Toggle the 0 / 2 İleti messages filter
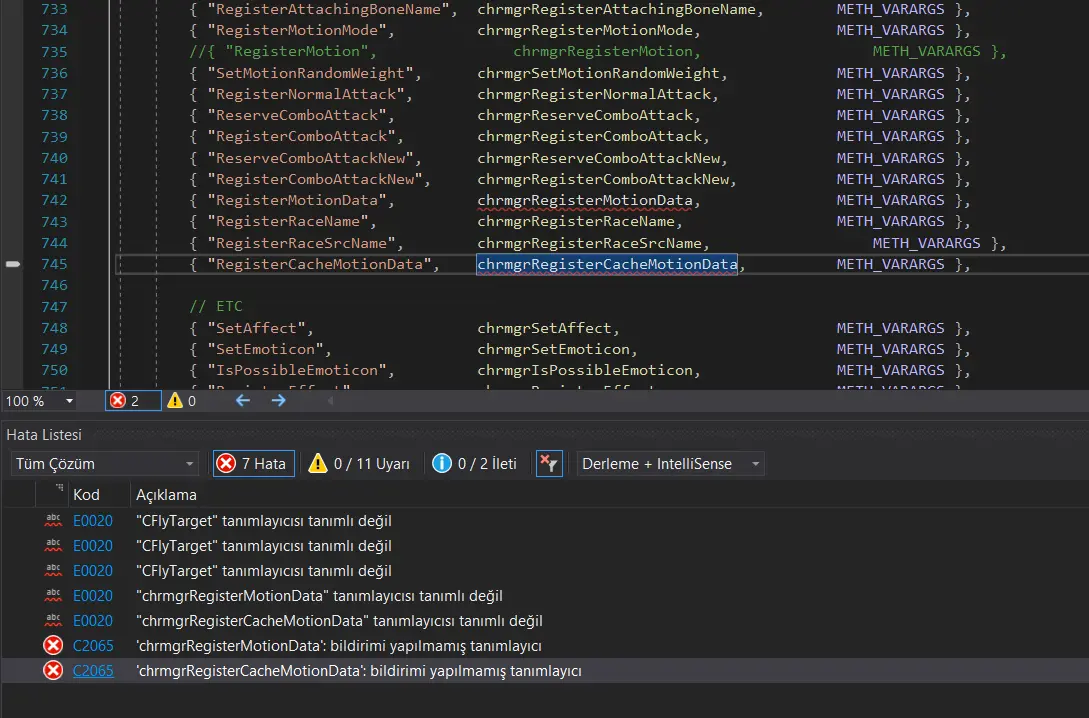Viewport: 1089px width, 718px height. tap(475, 464)
